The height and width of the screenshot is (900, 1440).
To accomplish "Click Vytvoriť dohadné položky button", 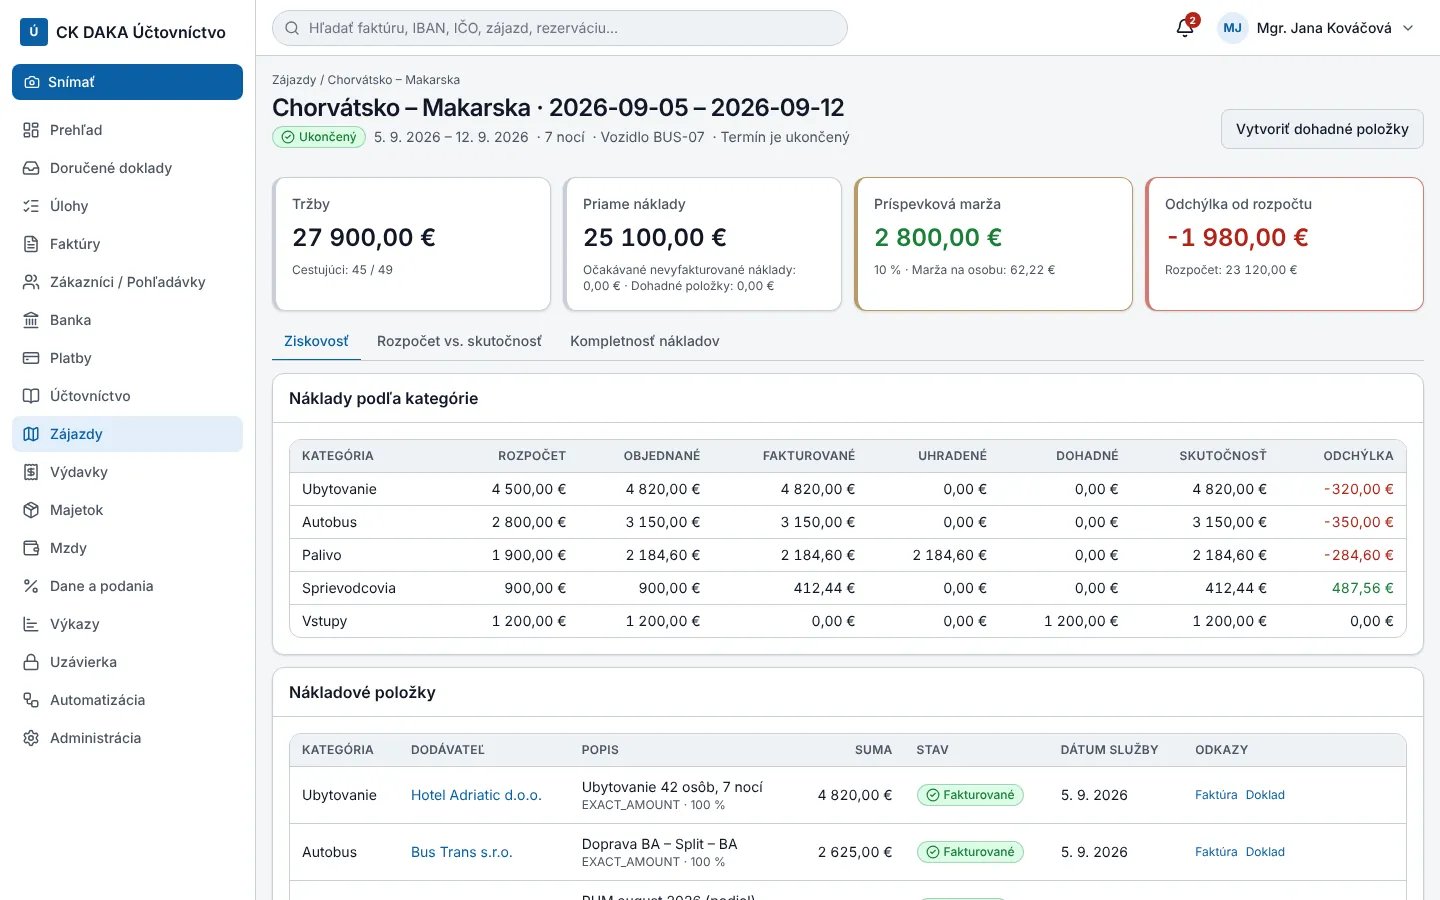I will click(1322, 129).
